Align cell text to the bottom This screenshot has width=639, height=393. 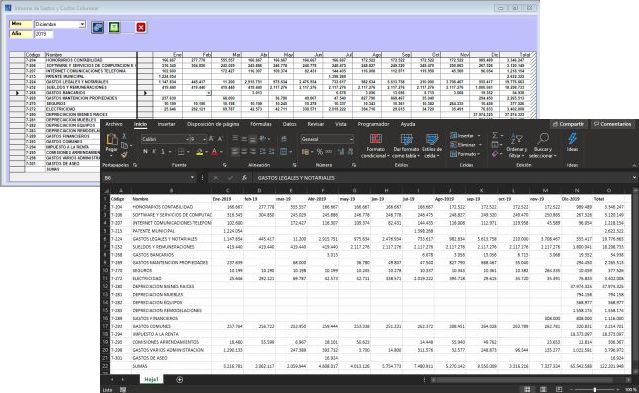pyautogui.click(x=253, y=139)
